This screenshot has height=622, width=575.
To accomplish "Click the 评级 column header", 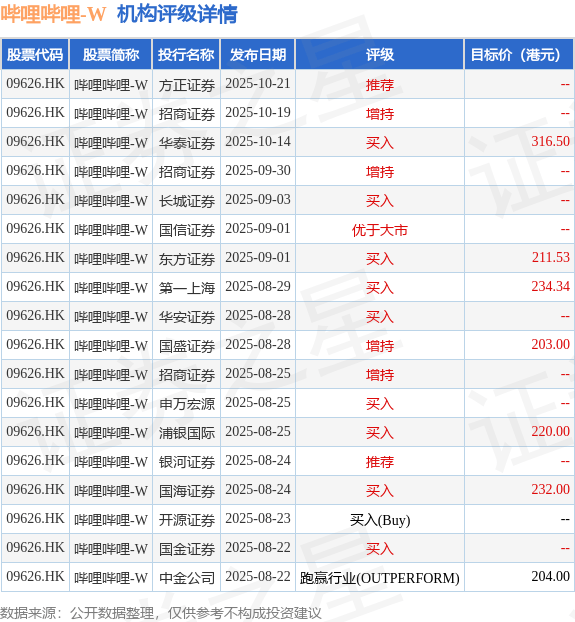I will coord(380,54).
